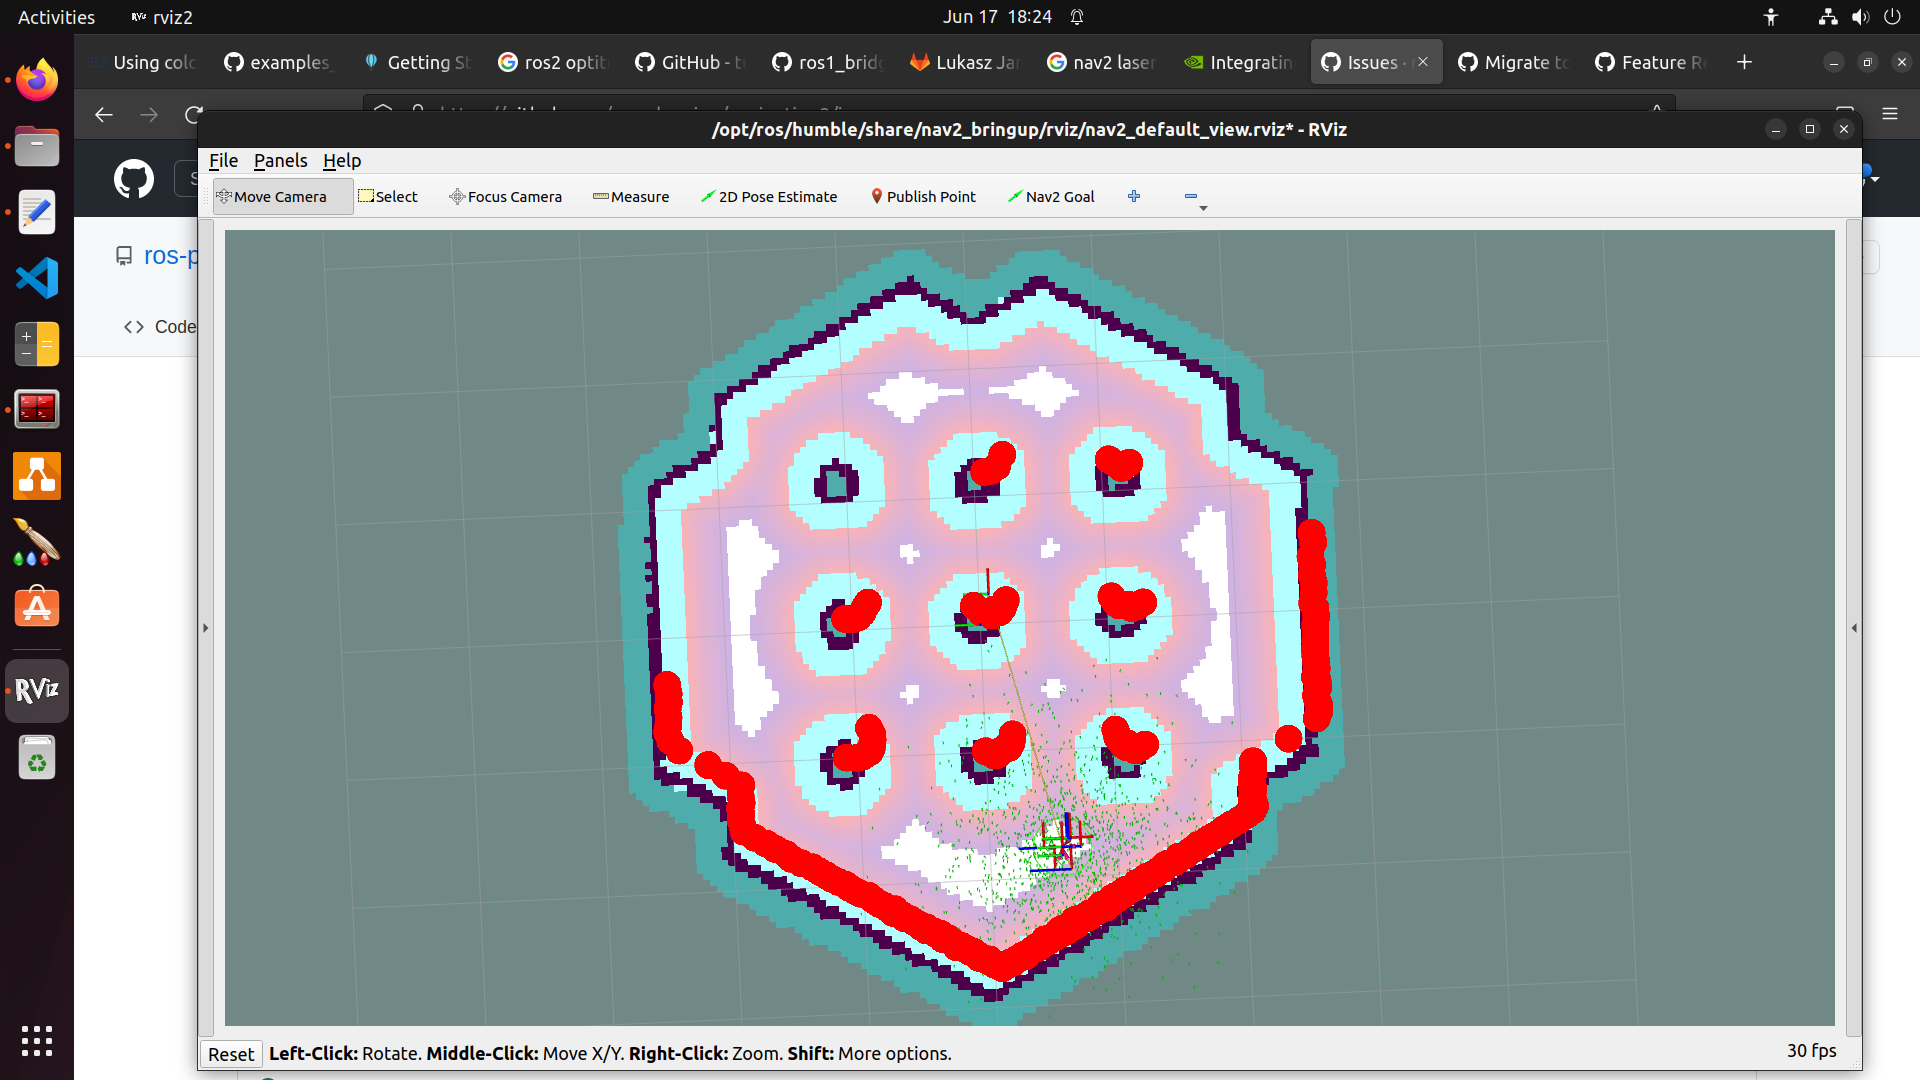The height and width of the screenshot is (1080, 1920).
Task: Activate the Select tool in RViz
Action: 388,196
